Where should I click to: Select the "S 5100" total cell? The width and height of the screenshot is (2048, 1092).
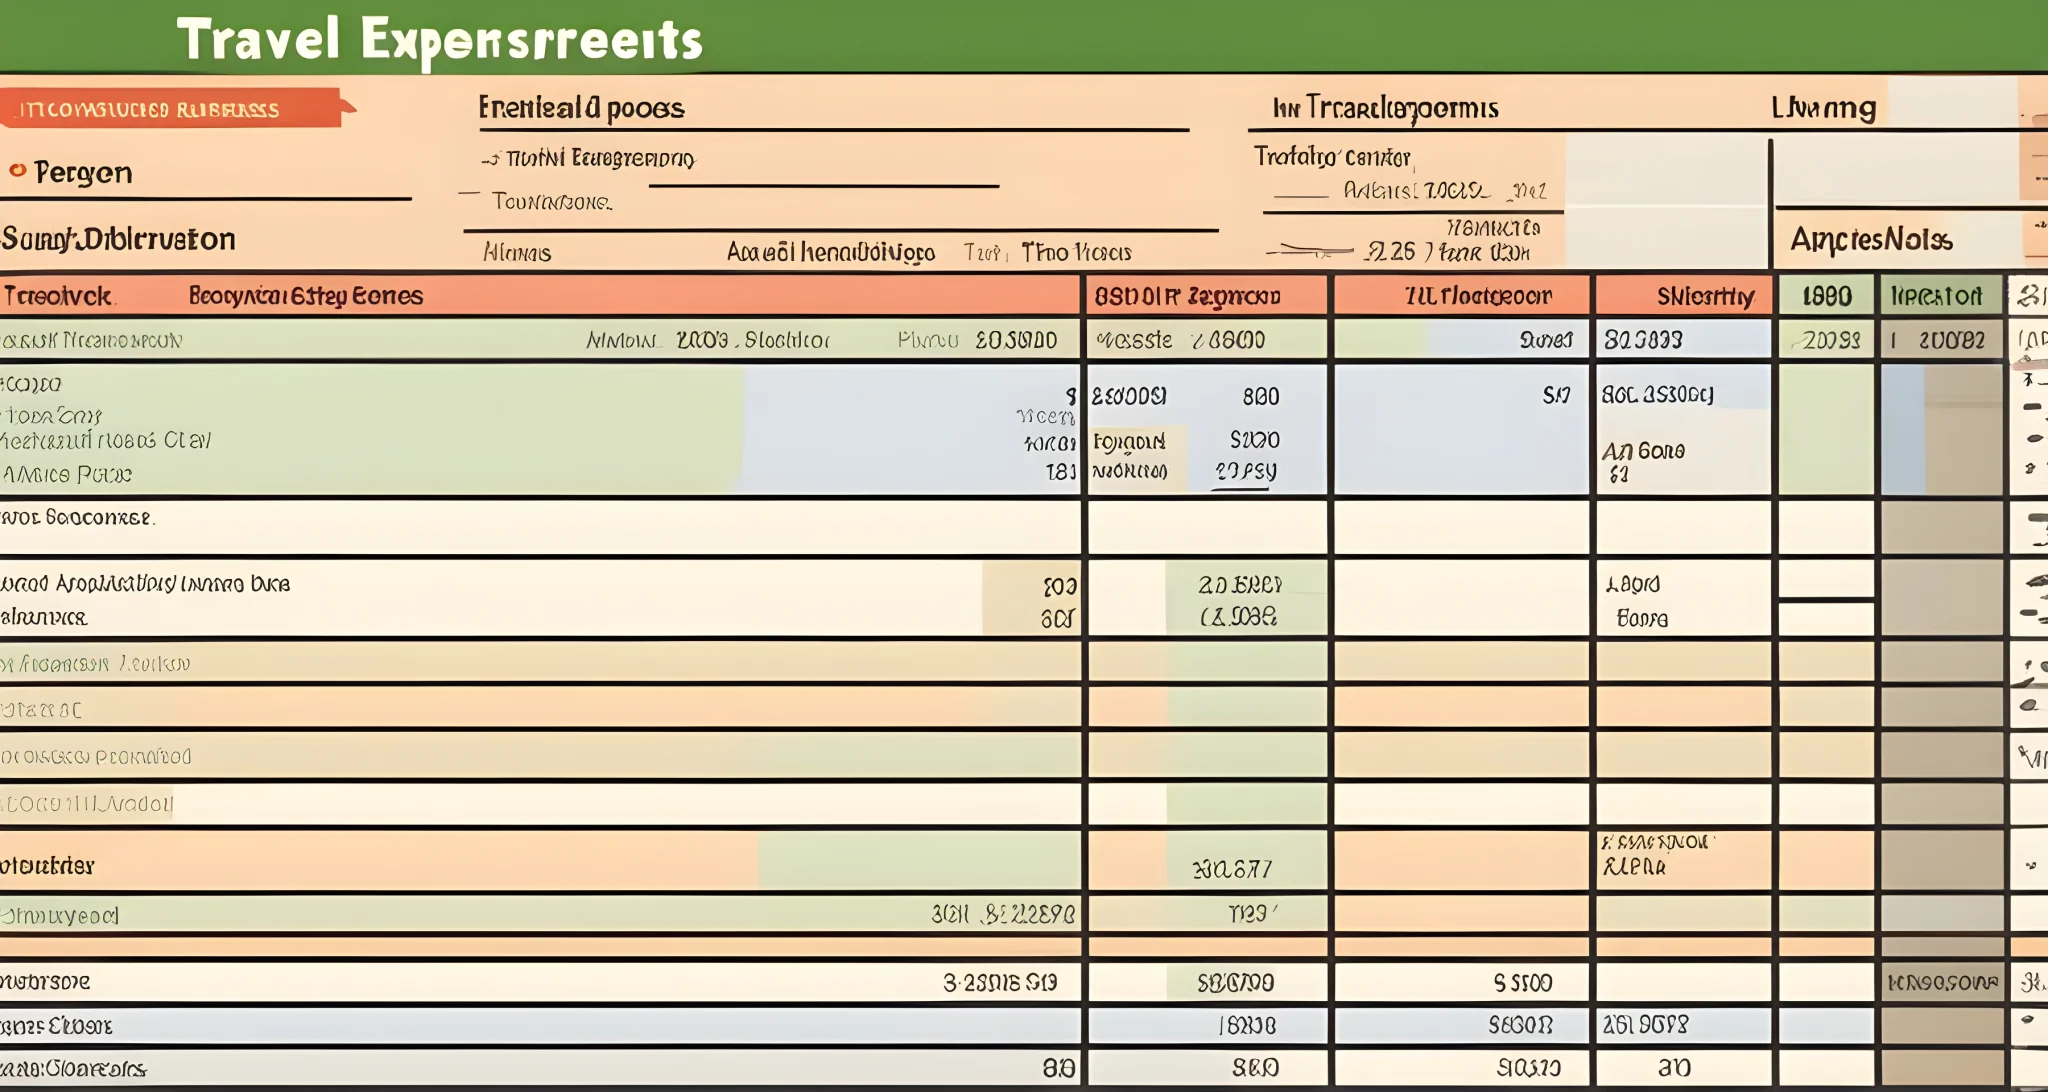pos(1523,983)
